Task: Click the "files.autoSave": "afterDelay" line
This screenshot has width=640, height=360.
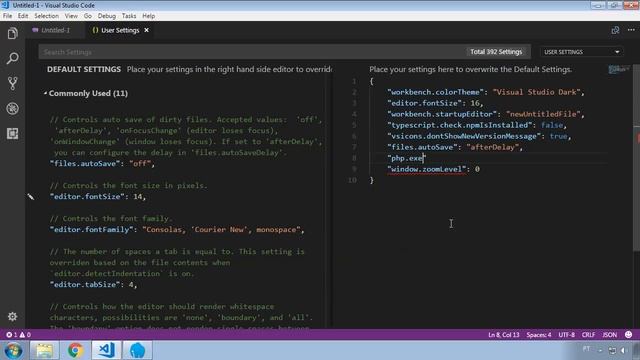Action: point(455,147)
